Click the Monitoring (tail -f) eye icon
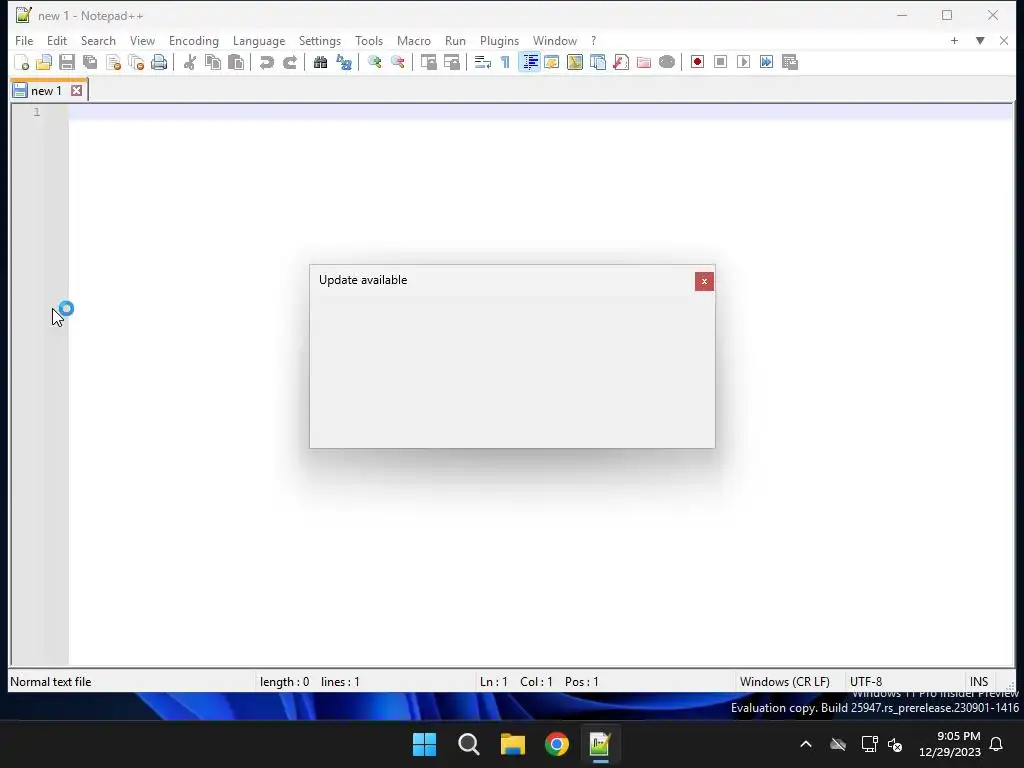The height and width of the screenshot is (768, 1024). pos(667,62)
